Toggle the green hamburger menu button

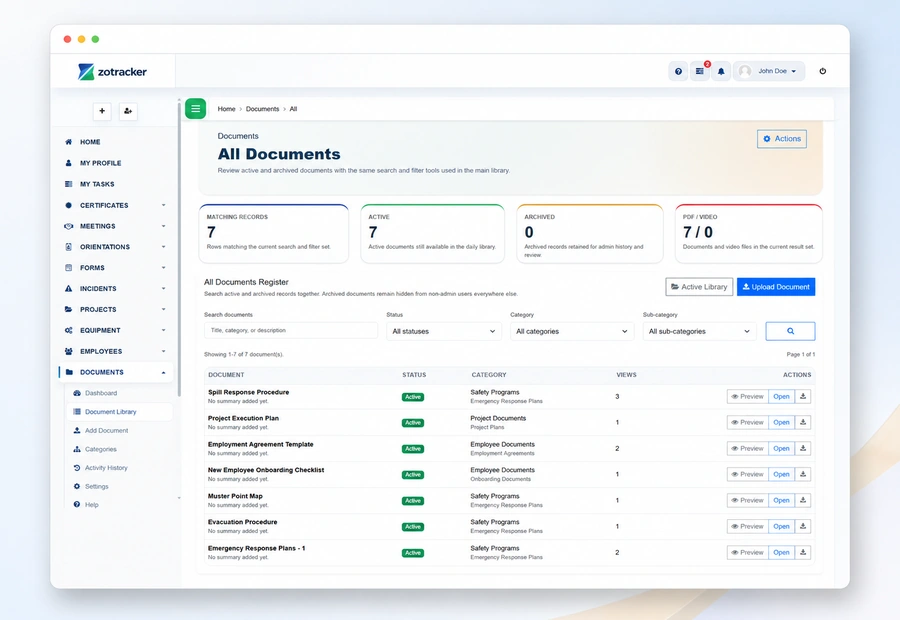coord(196,108)
